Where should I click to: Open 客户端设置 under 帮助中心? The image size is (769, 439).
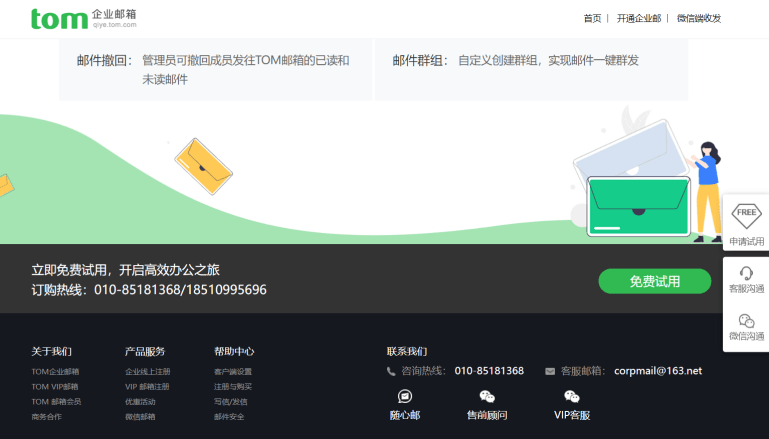233,372
